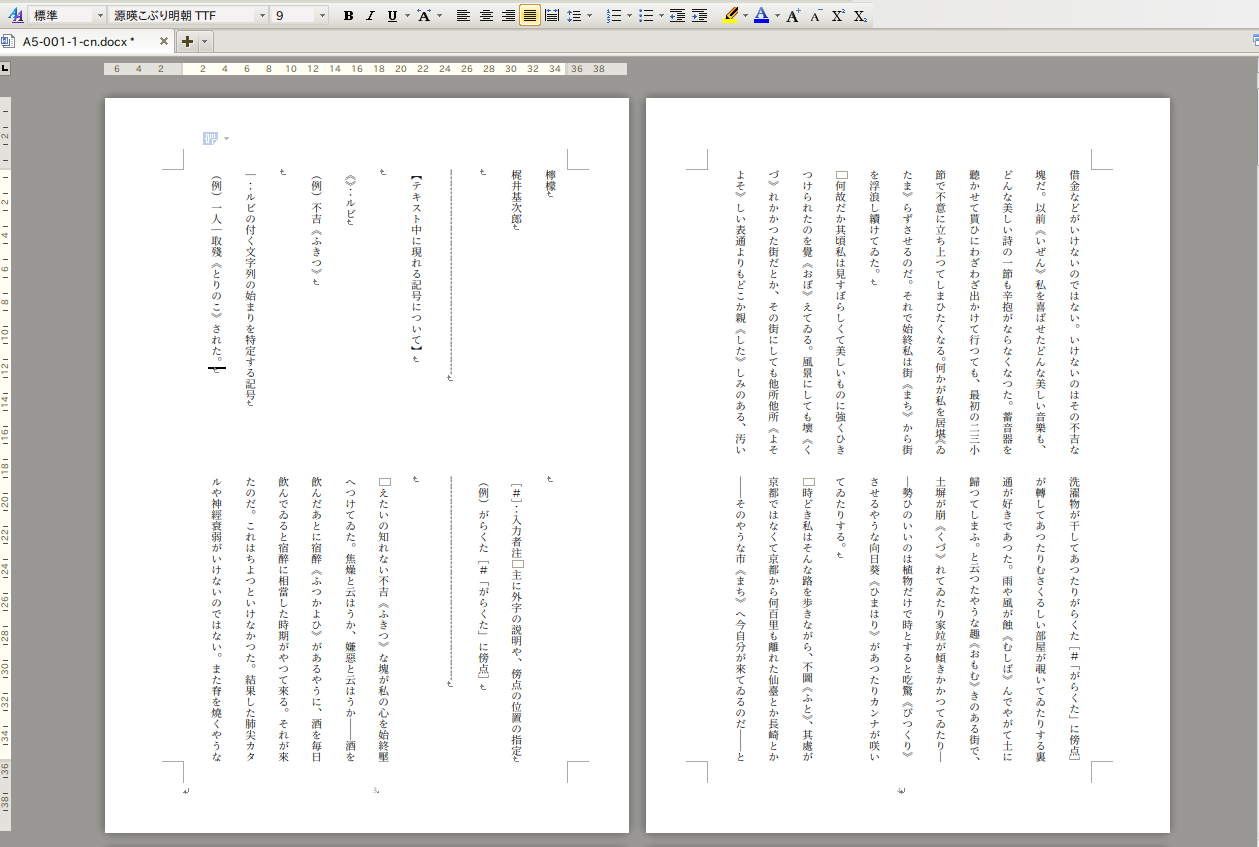Expand underline style options arrow
This screenshot has width=1259, height=847.
click(x=407, y=16)
